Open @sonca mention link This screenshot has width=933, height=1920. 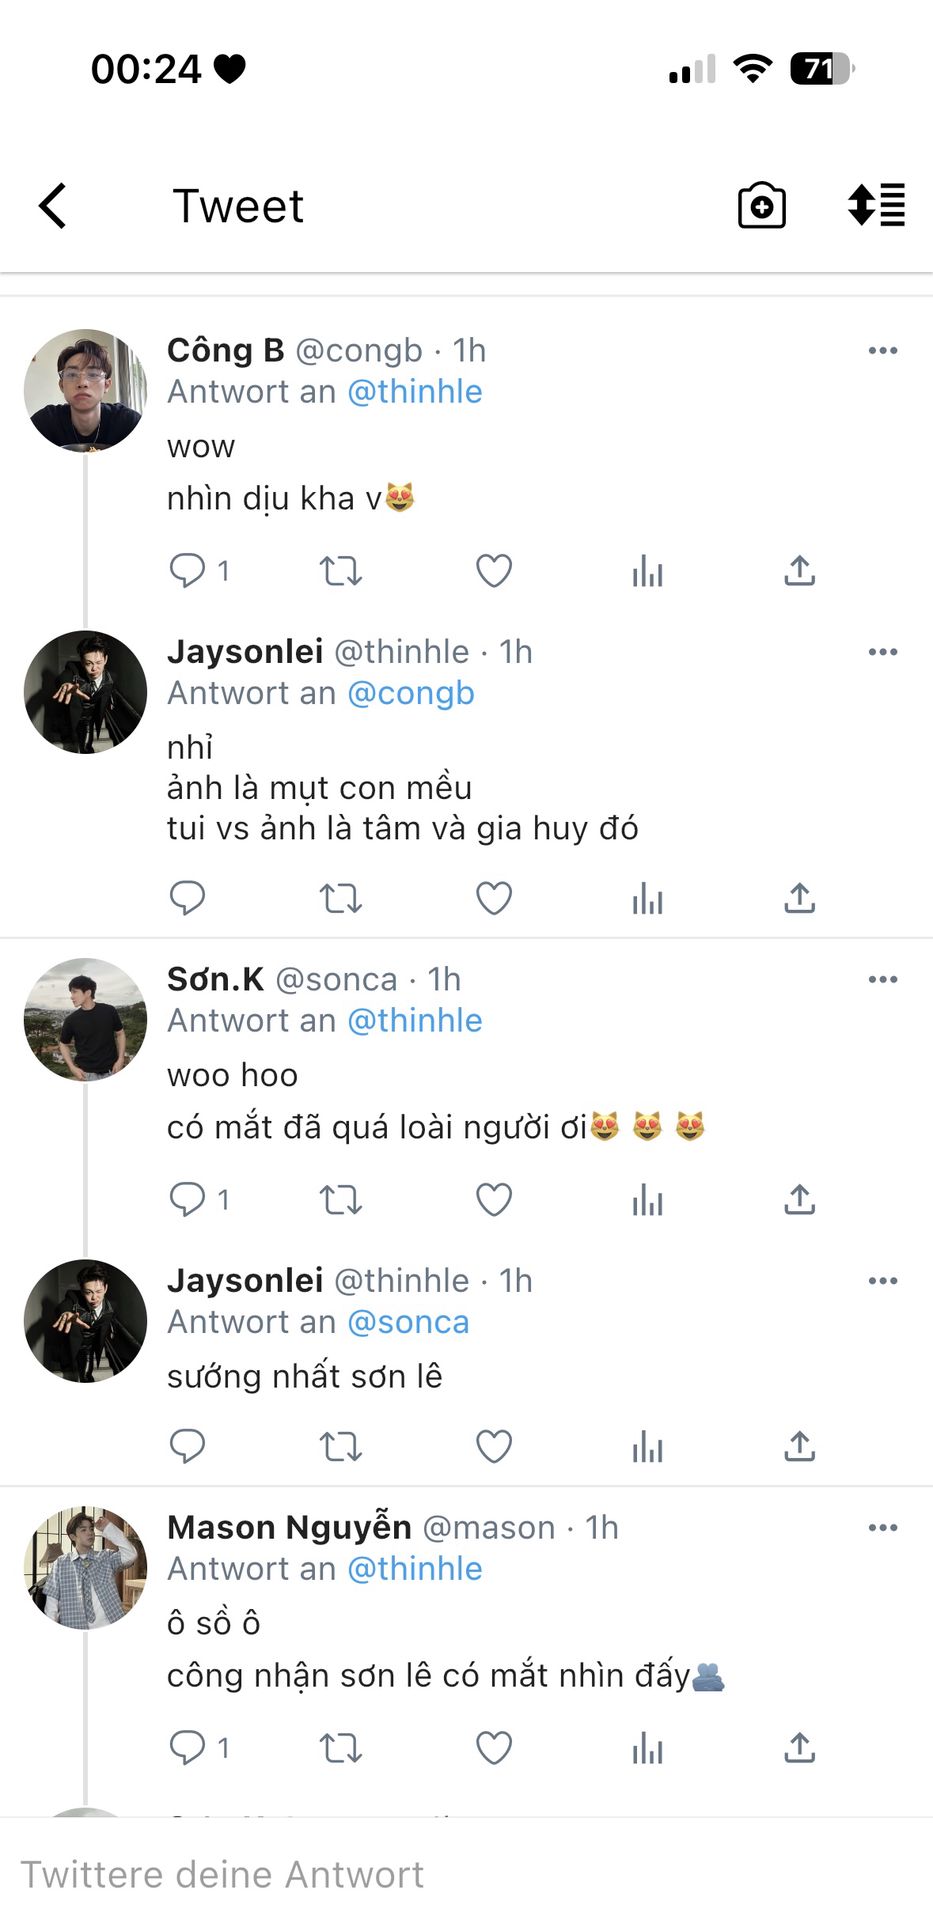click(x=408, y=1322)
